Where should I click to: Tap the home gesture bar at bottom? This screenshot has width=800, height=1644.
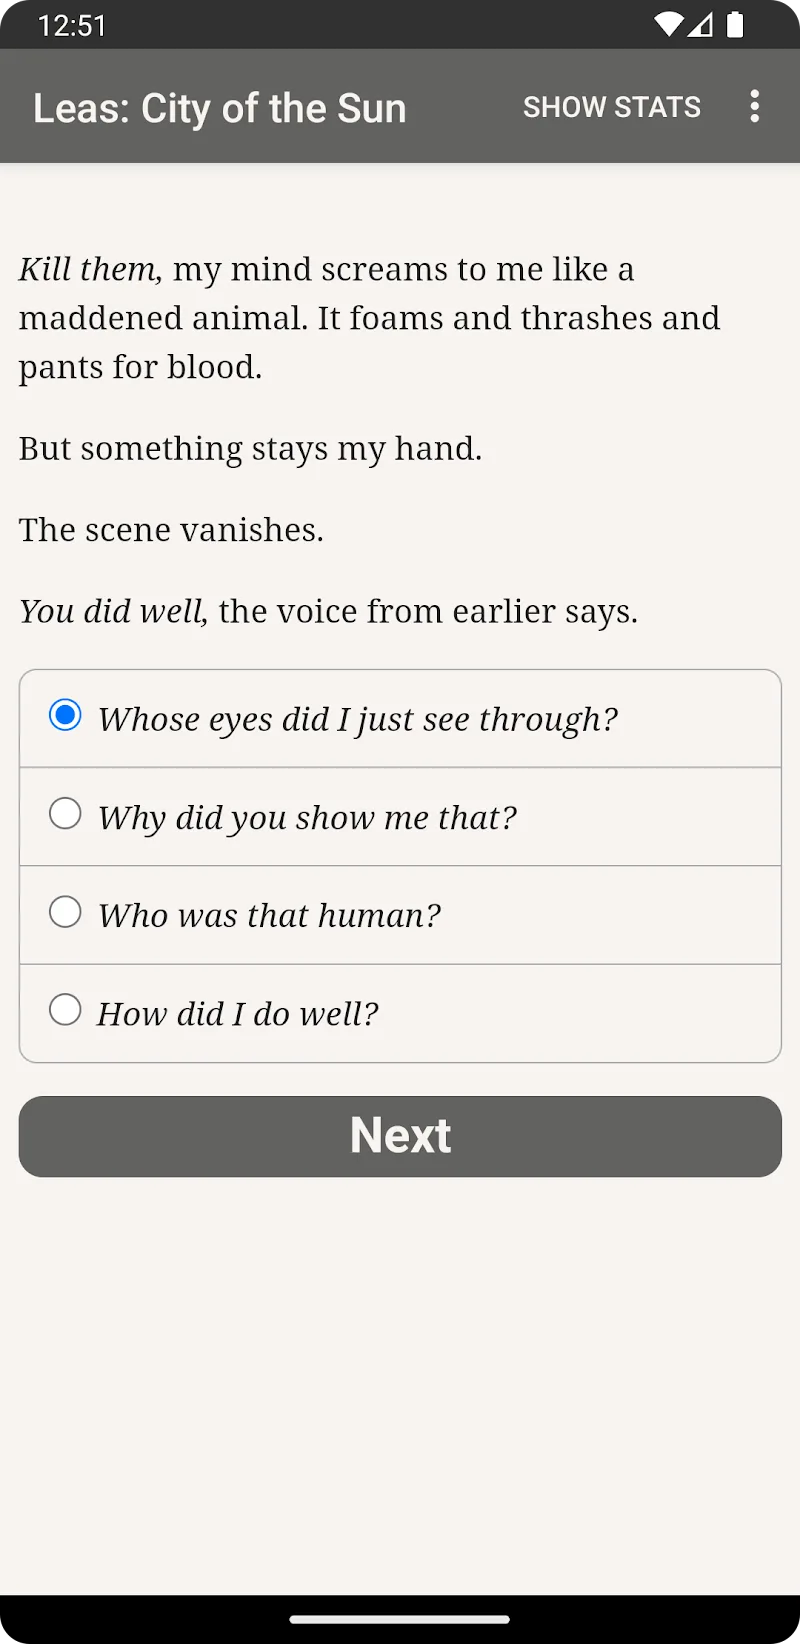coord(400,1619)
